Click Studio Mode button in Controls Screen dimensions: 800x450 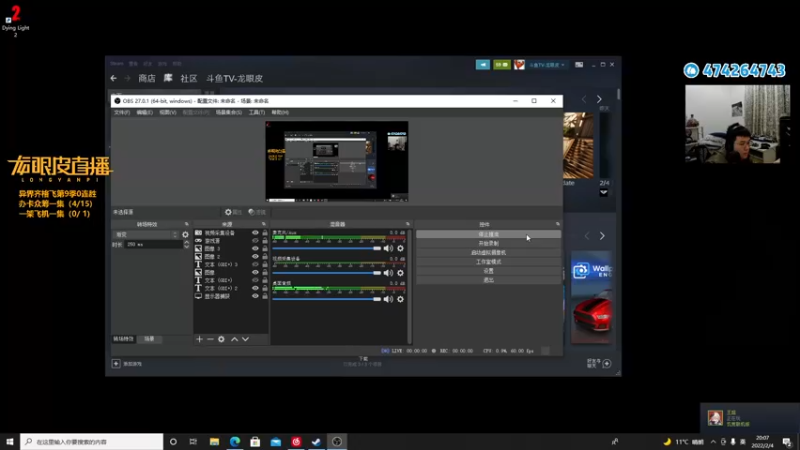(488, 262)
